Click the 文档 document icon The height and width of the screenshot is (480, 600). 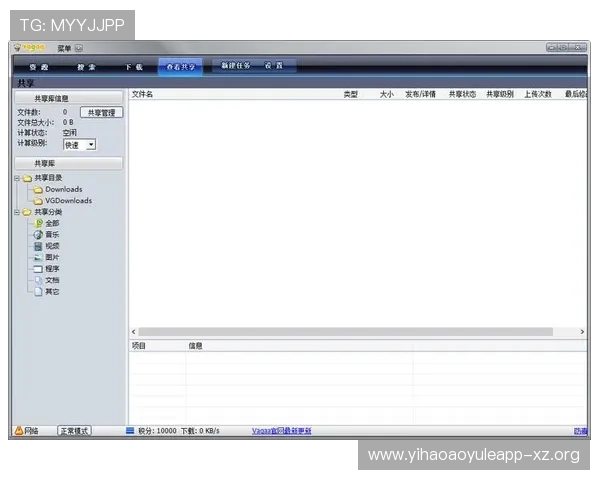38,280
